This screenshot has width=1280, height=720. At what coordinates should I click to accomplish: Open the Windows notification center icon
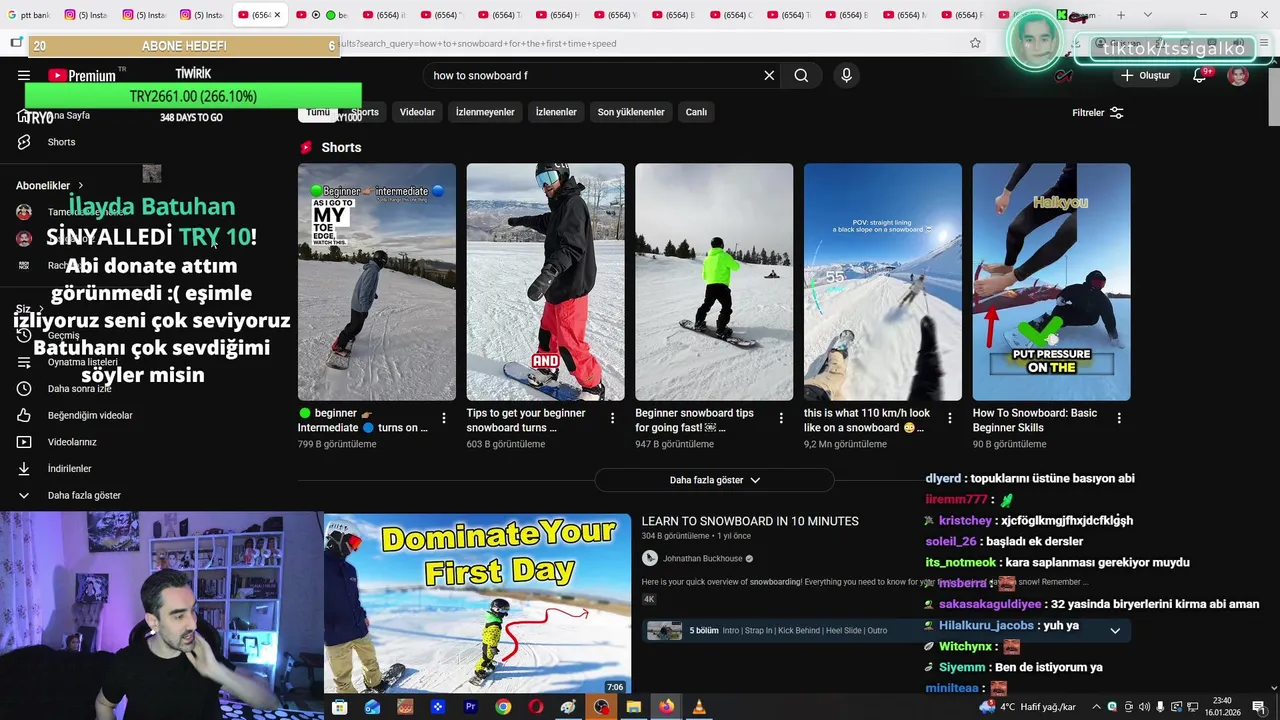(1262, 707)
